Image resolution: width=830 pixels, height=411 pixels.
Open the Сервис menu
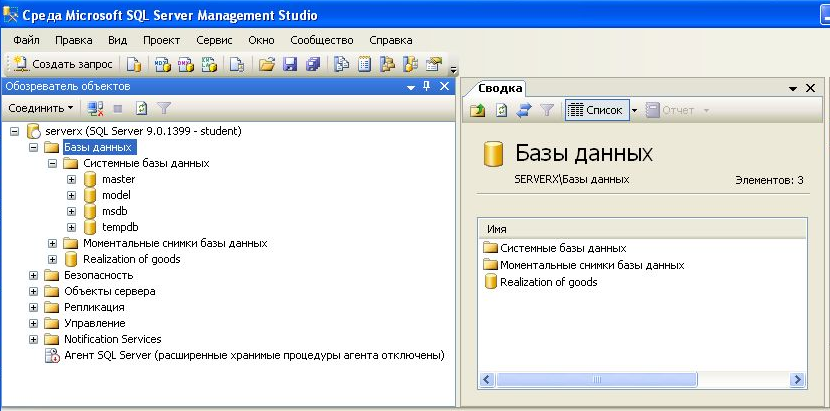pos(214,40)
